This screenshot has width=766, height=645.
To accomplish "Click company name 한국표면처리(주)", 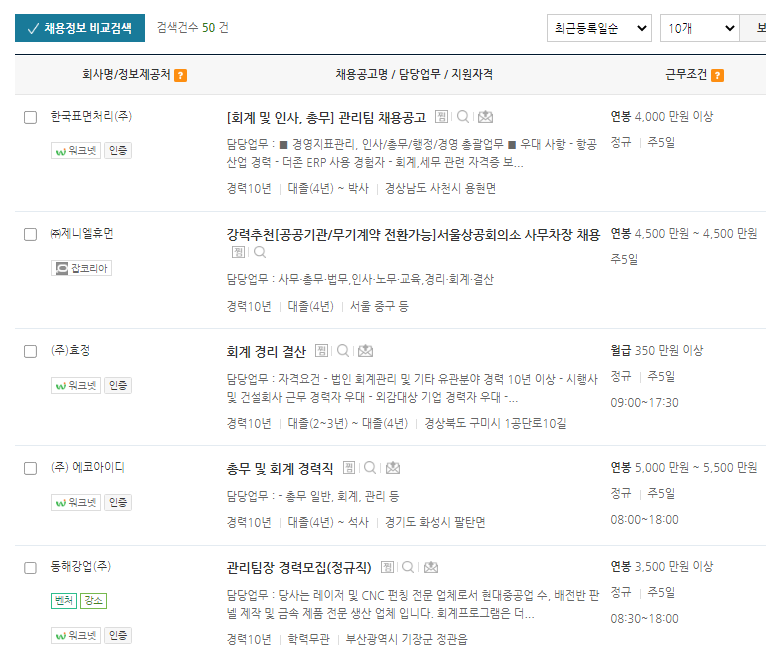I will 91,116.
